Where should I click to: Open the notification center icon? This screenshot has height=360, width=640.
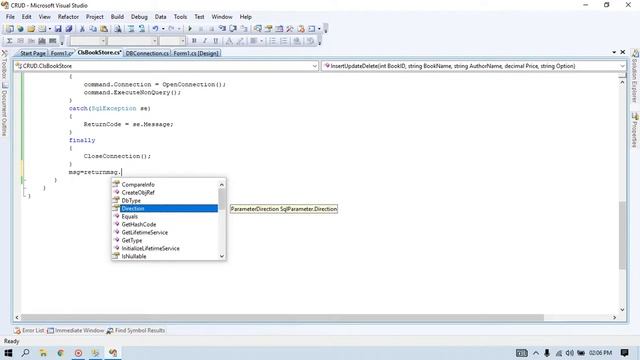[624, 353]
